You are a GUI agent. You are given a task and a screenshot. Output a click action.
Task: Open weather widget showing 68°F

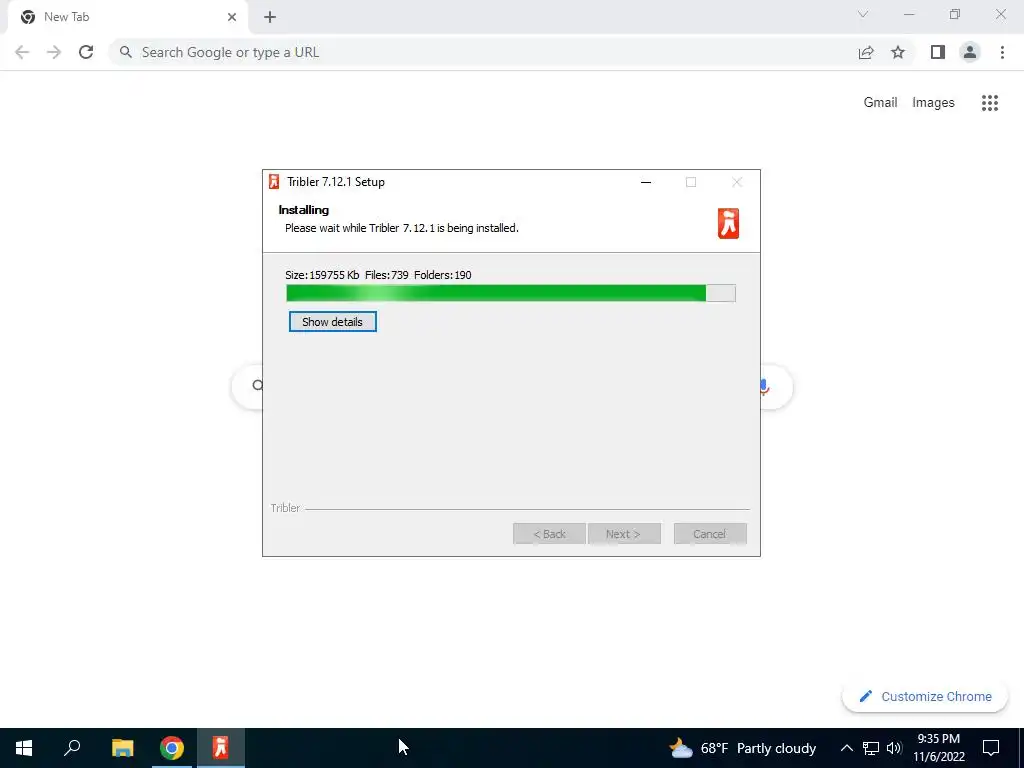click(x=743, y=748)
